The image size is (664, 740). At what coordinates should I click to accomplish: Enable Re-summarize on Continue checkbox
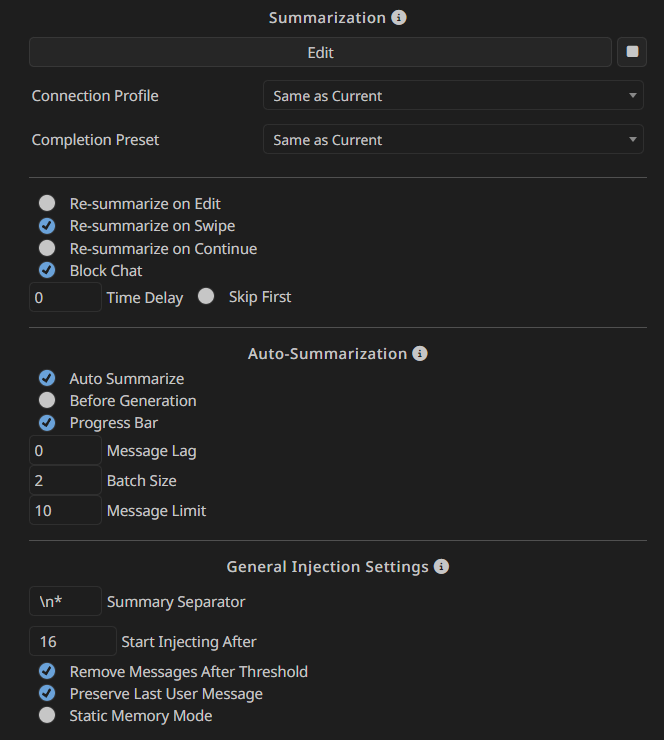(47, 248)
